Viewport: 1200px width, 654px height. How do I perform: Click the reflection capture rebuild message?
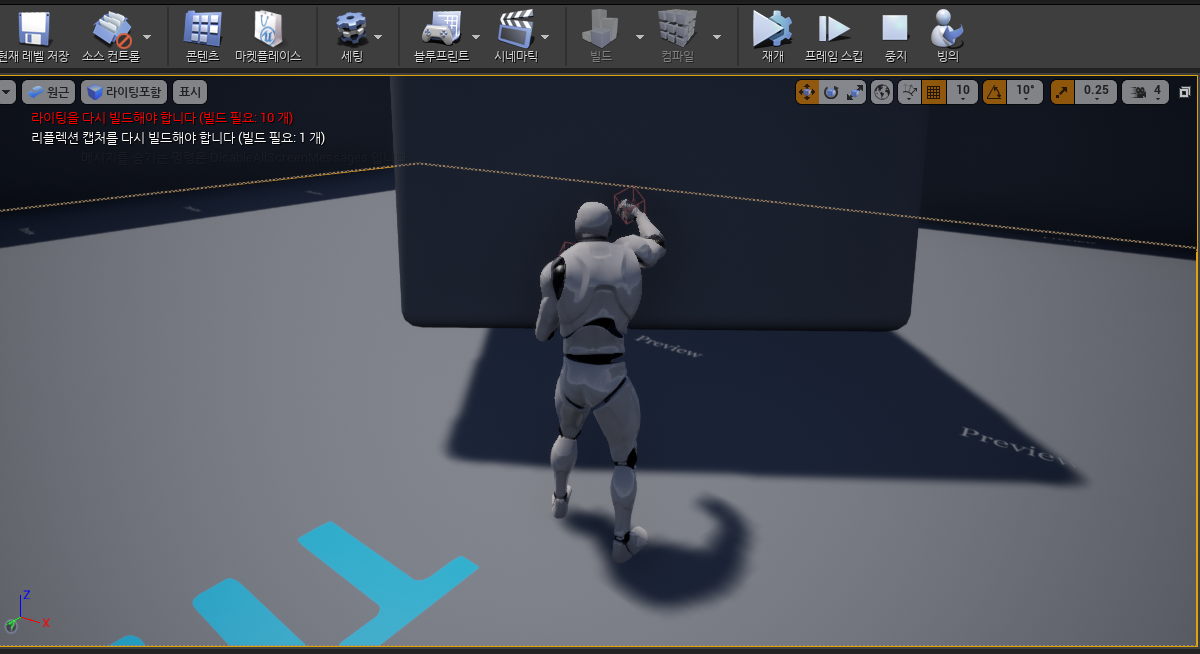point(178,137)
